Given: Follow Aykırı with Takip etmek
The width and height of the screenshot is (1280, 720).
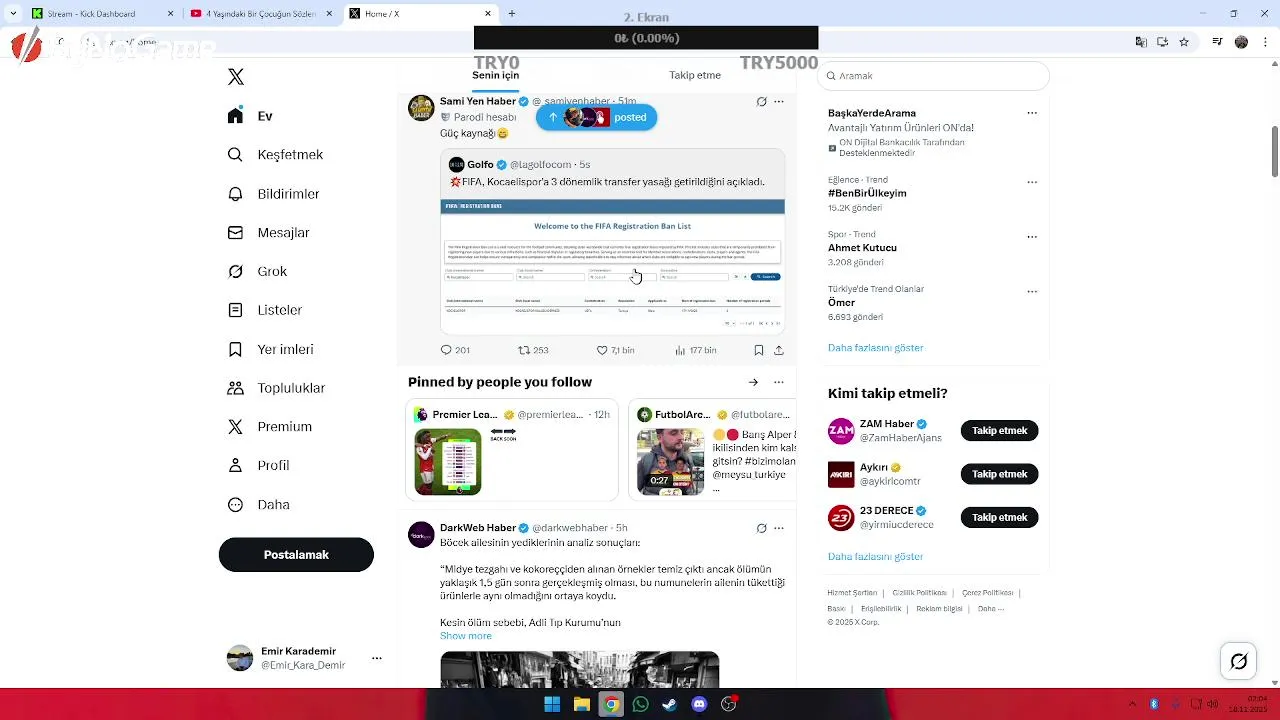Looking at the screenshot, I should point(1000,474).
